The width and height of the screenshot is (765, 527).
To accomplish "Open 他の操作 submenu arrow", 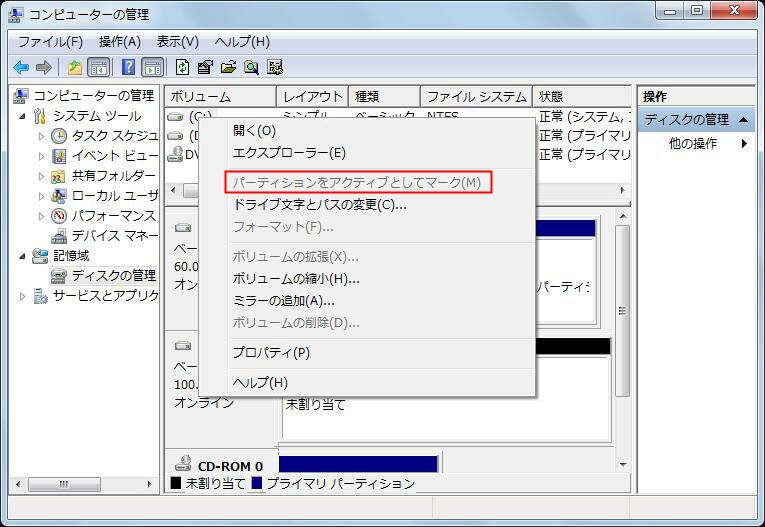I will pyautogui.click(x=744, y=143).
